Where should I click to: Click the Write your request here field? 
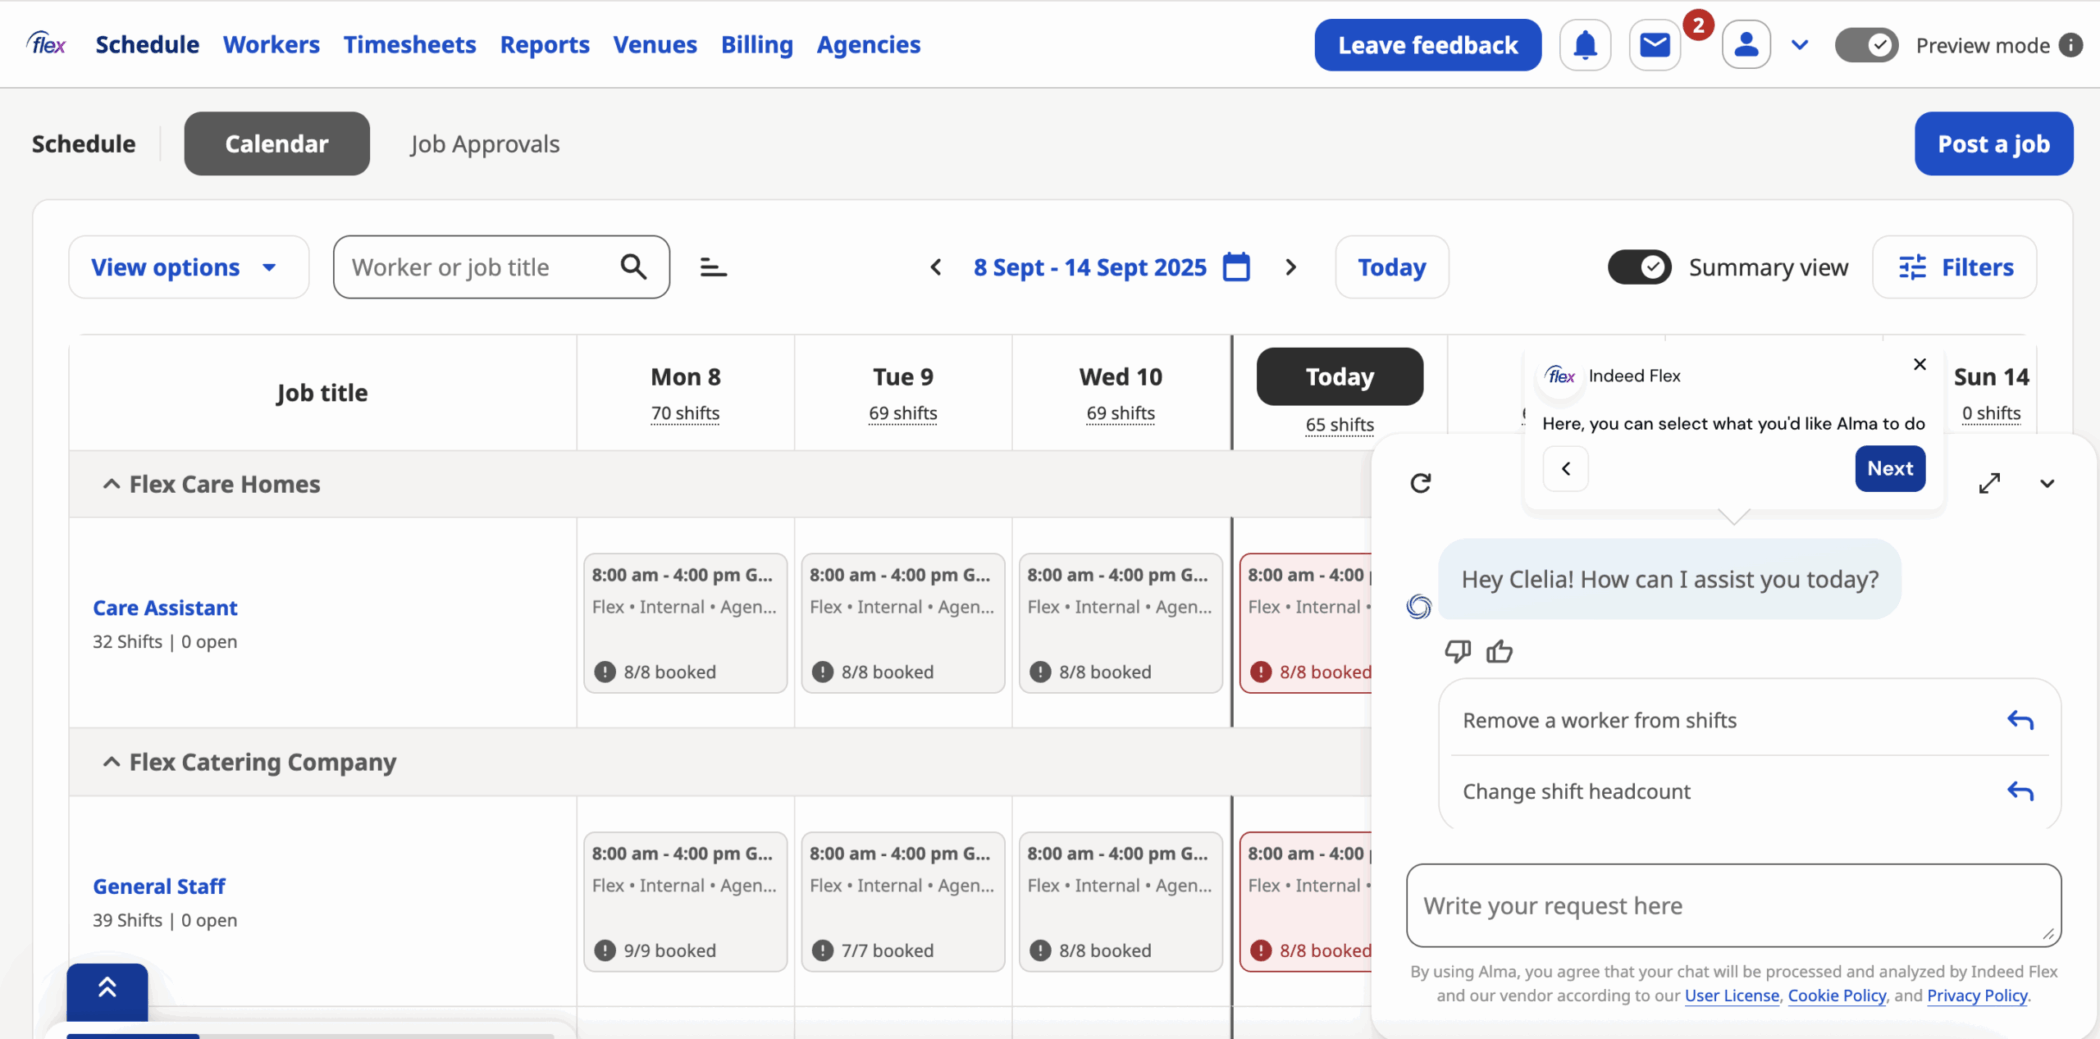point(1733,905)
